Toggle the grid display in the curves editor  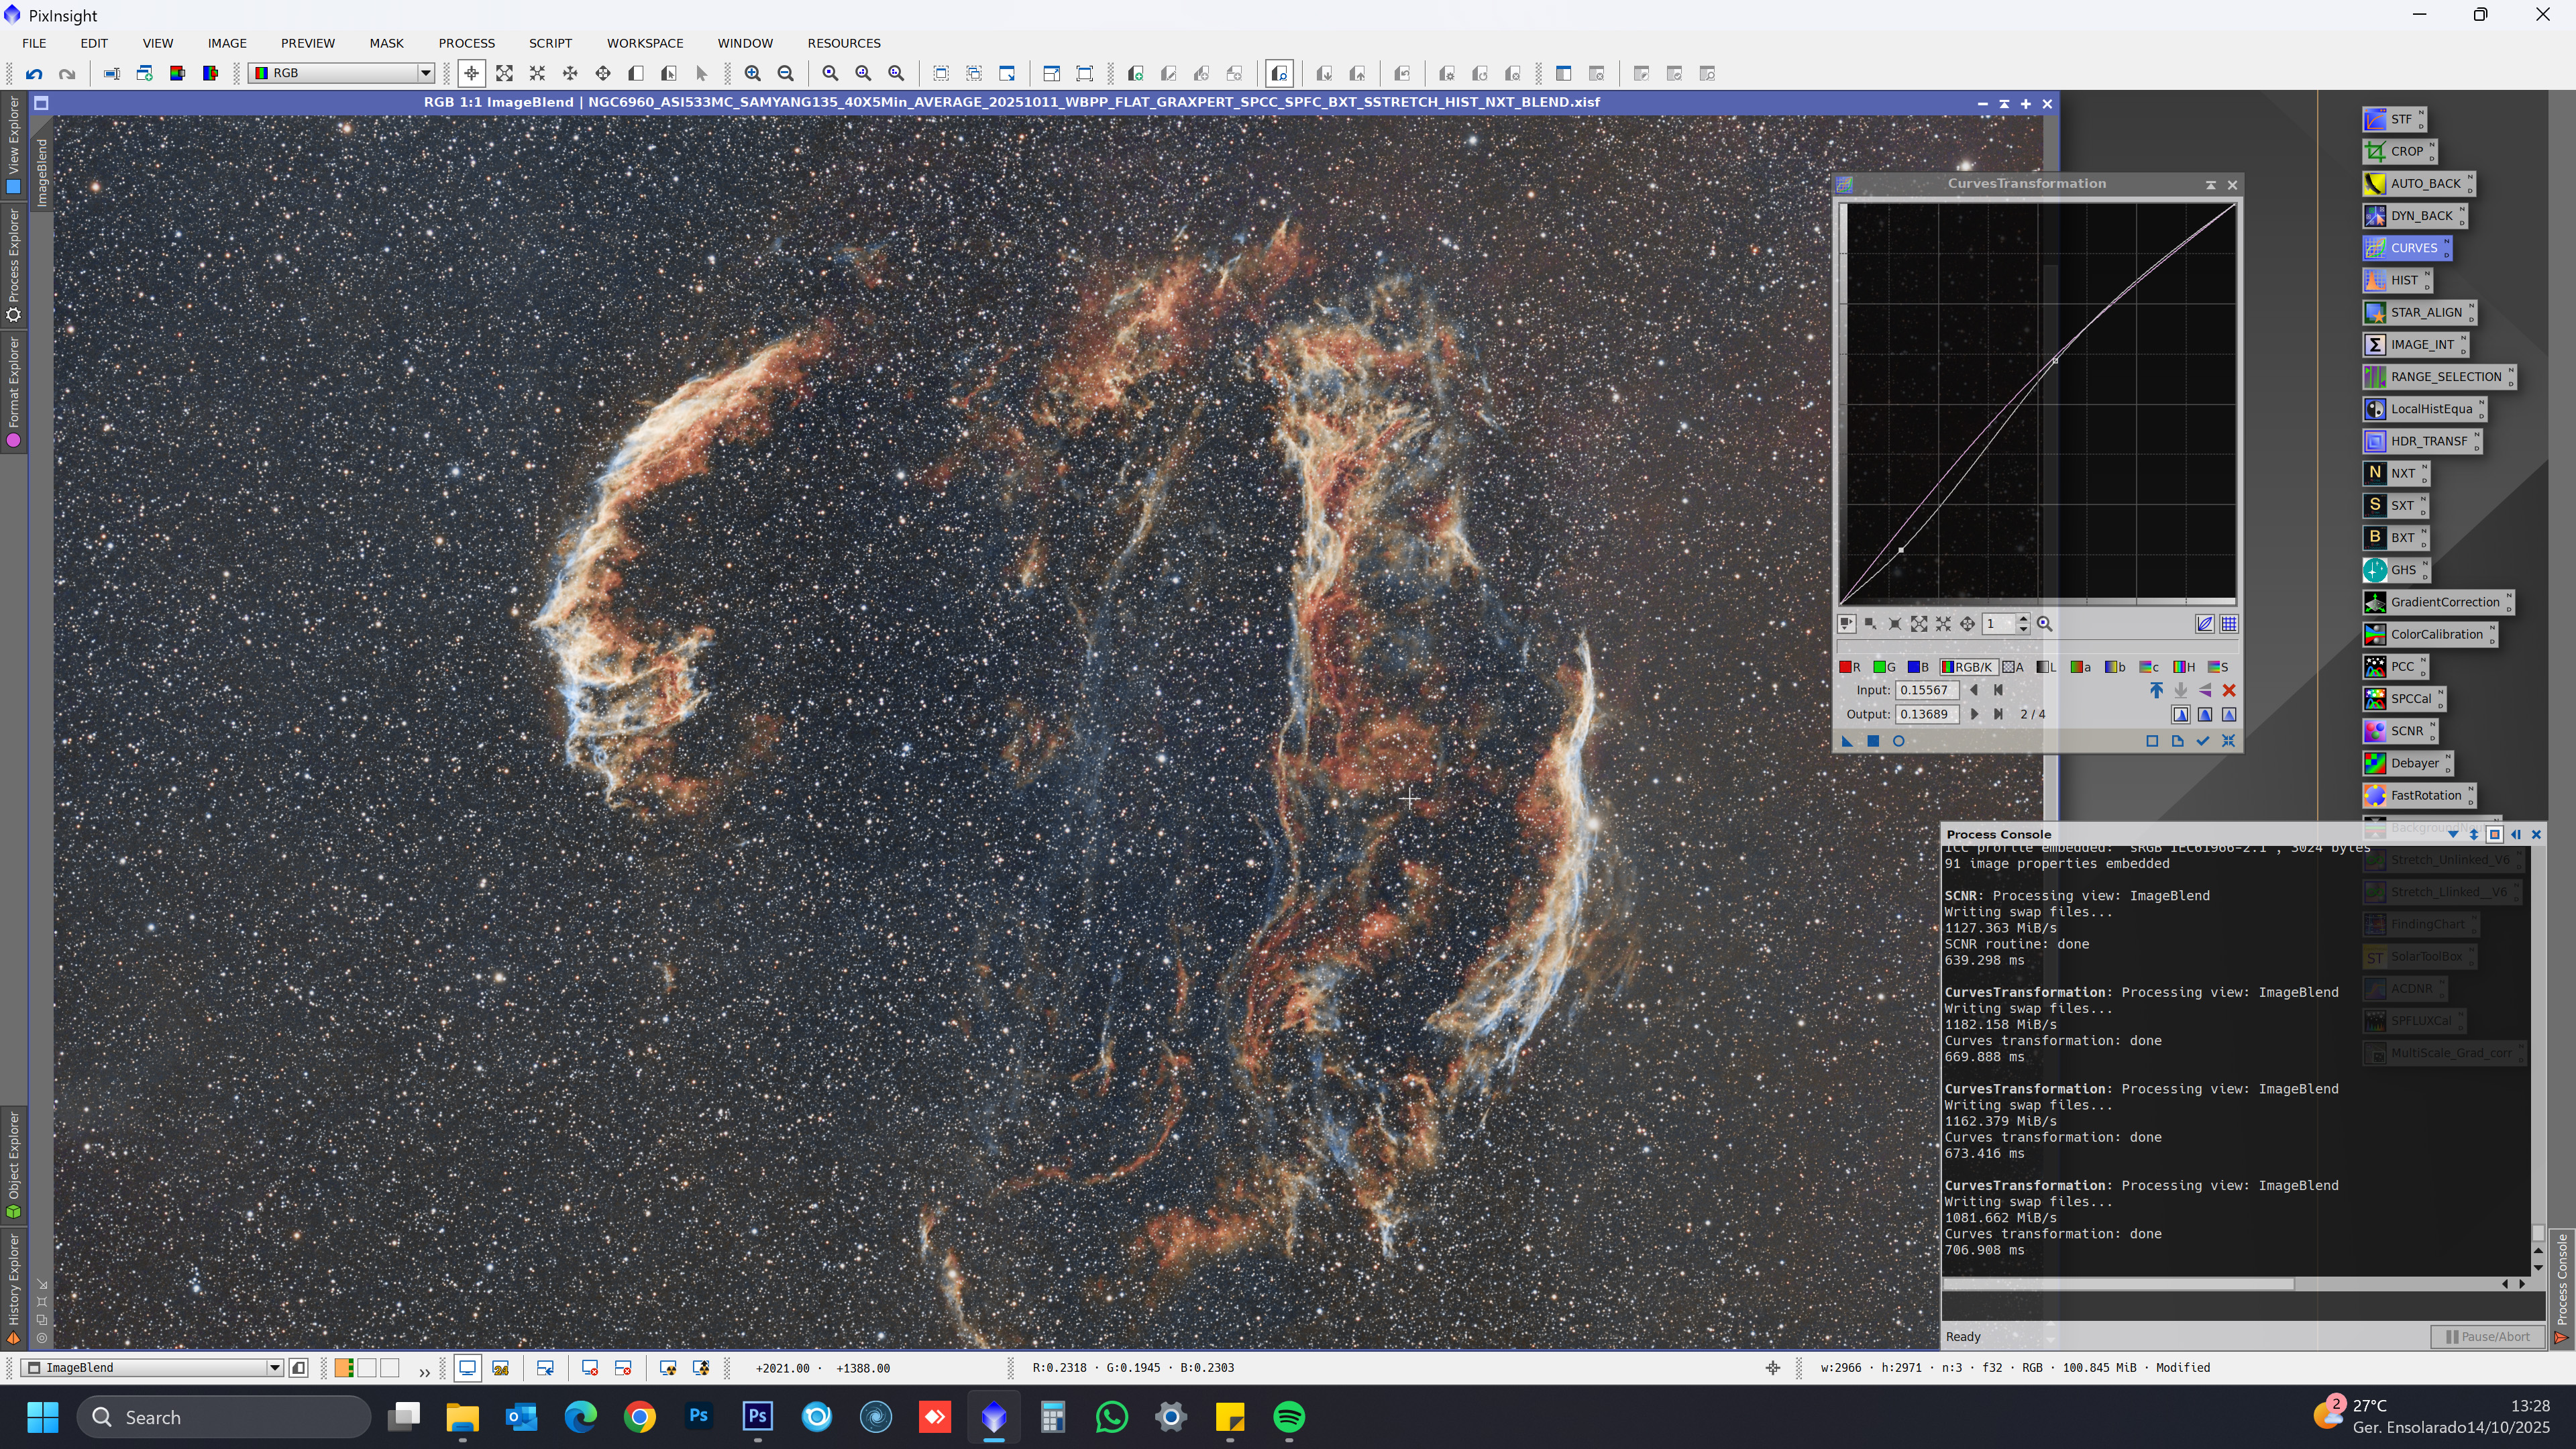pyautogui.click(x=2228, y=624)
